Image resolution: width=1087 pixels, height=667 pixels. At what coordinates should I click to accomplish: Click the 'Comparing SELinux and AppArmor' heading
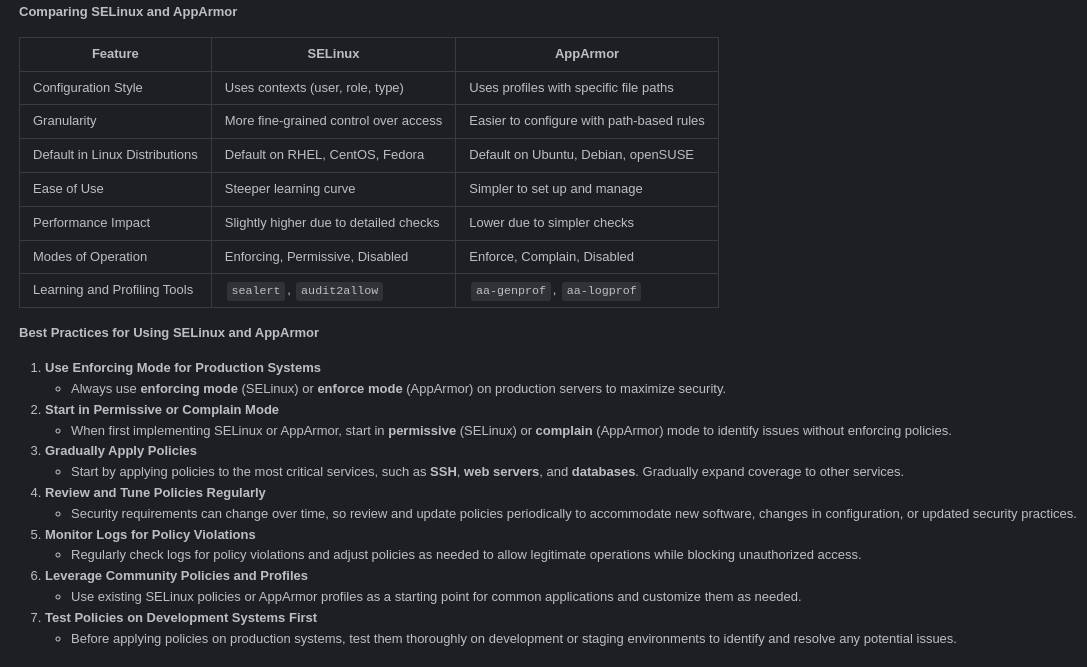[128, 12]
